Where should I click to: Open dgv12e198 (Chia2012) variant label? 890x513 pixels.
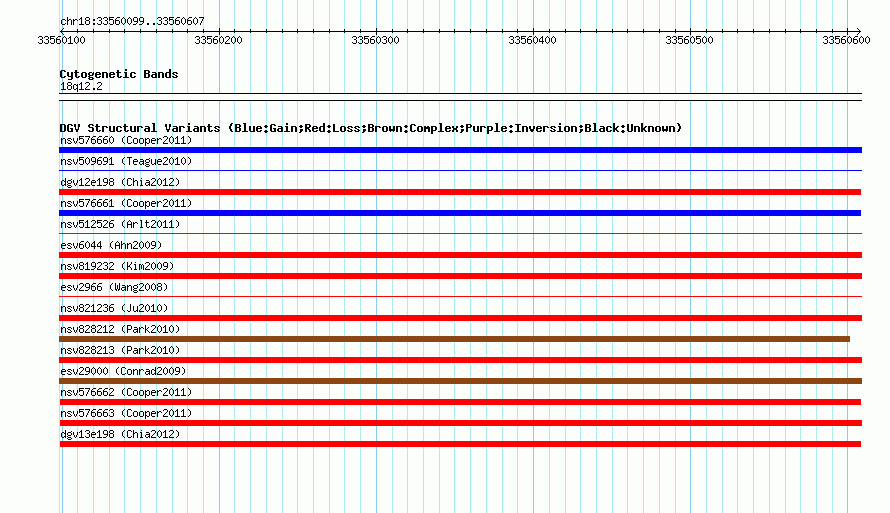click(120, 182)
